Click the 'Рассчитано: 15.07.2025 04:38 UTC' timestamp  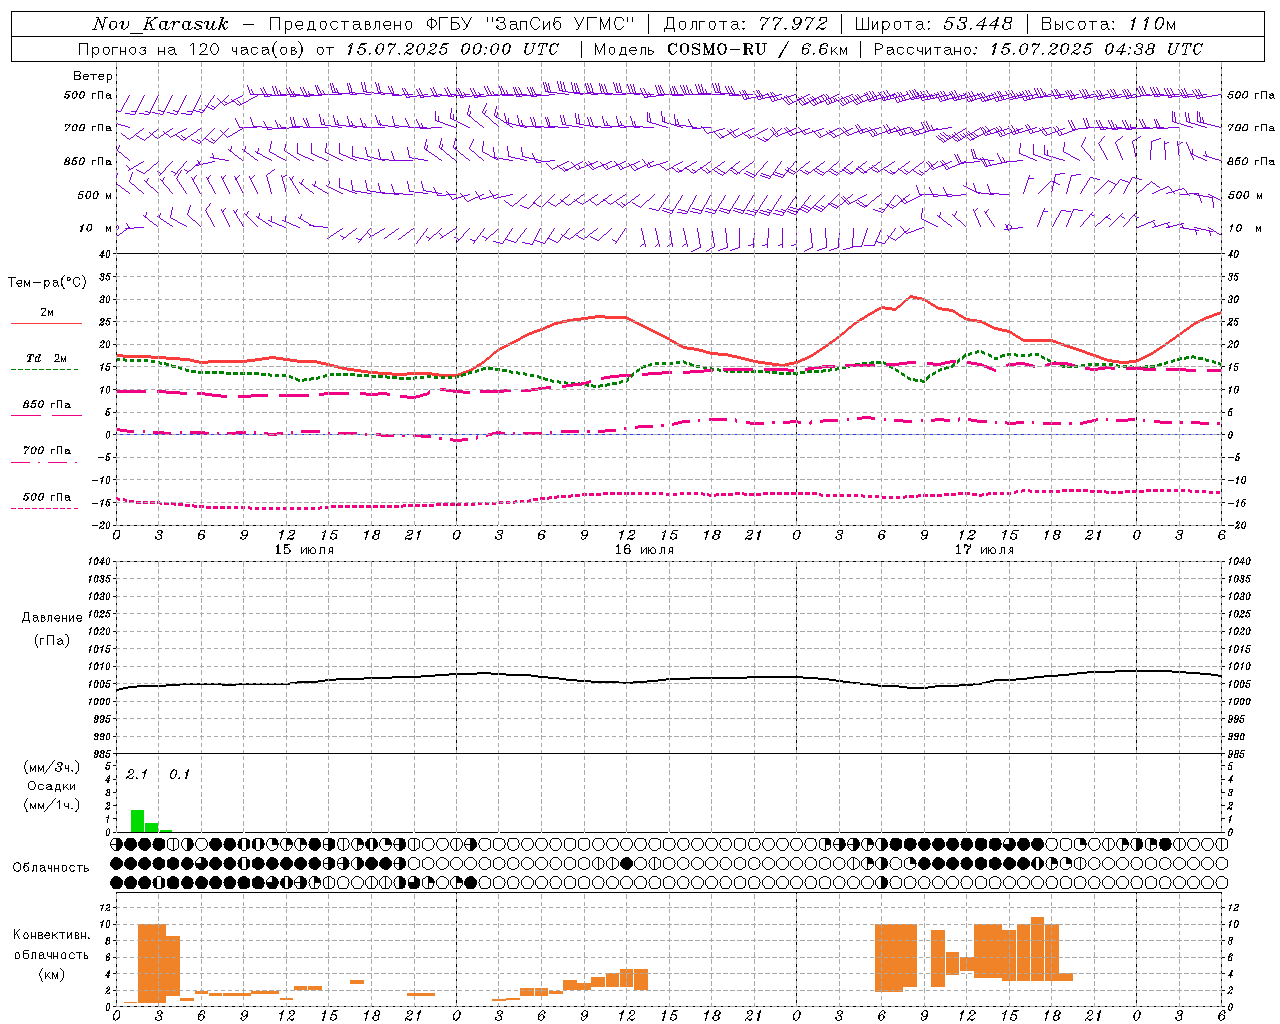point(1038,49)
